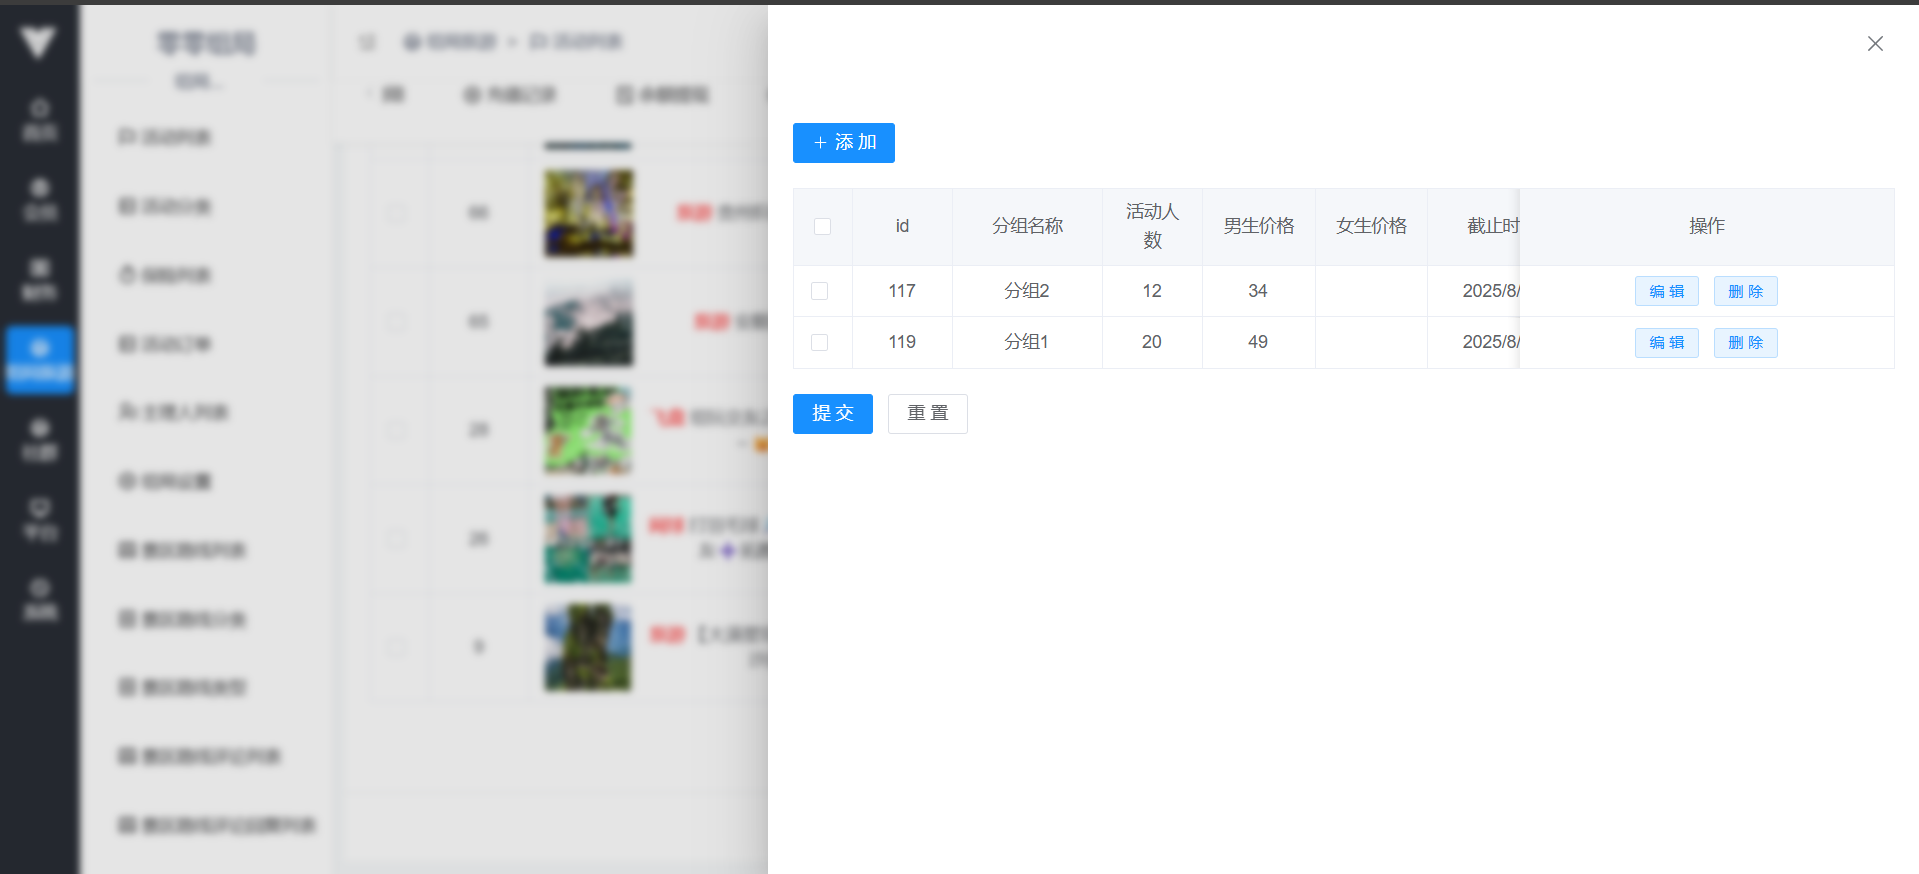
Task: Click the id column header
Action: pyautogui.click(x=902, y=226)
